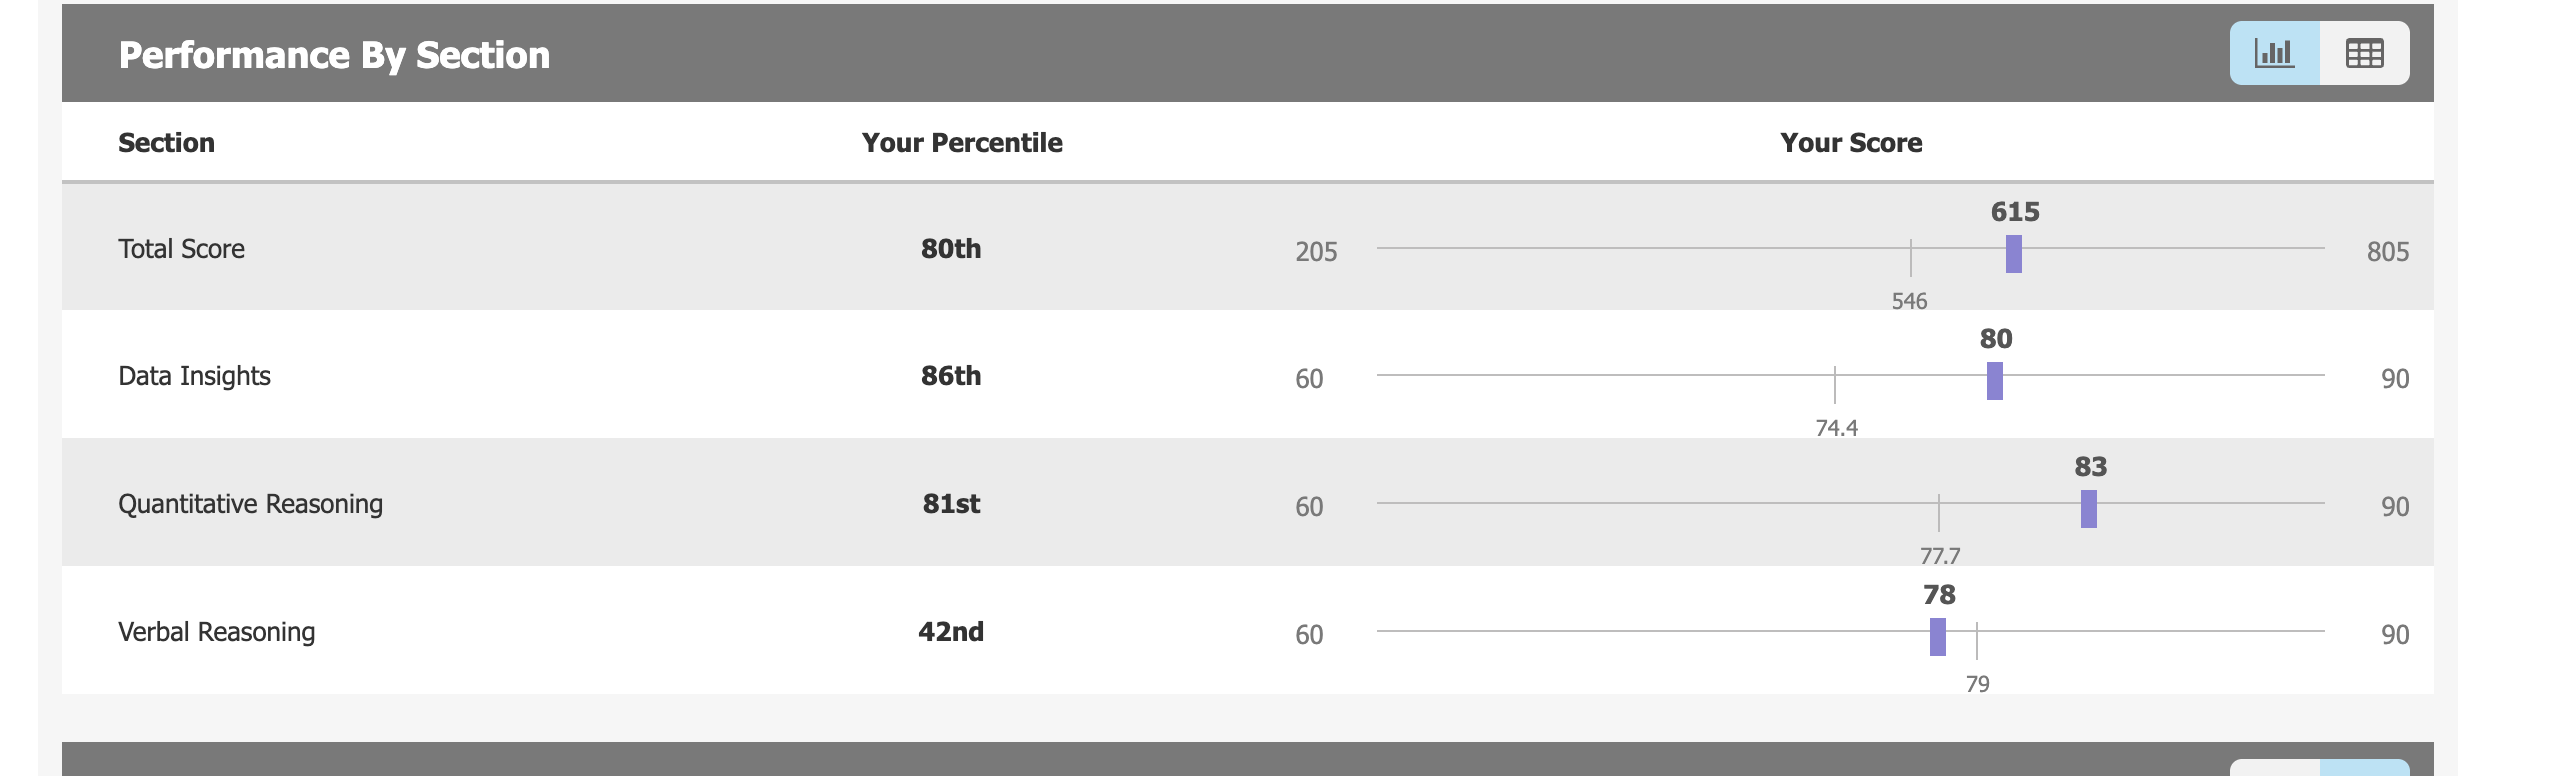Click the Performance By Section heading
The height and width of the screenshot is (776, 2552).
334,55
